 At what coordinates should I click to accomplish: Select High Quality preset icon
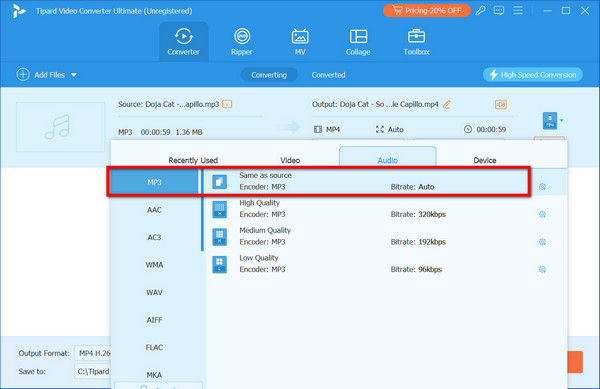[220, 210]
